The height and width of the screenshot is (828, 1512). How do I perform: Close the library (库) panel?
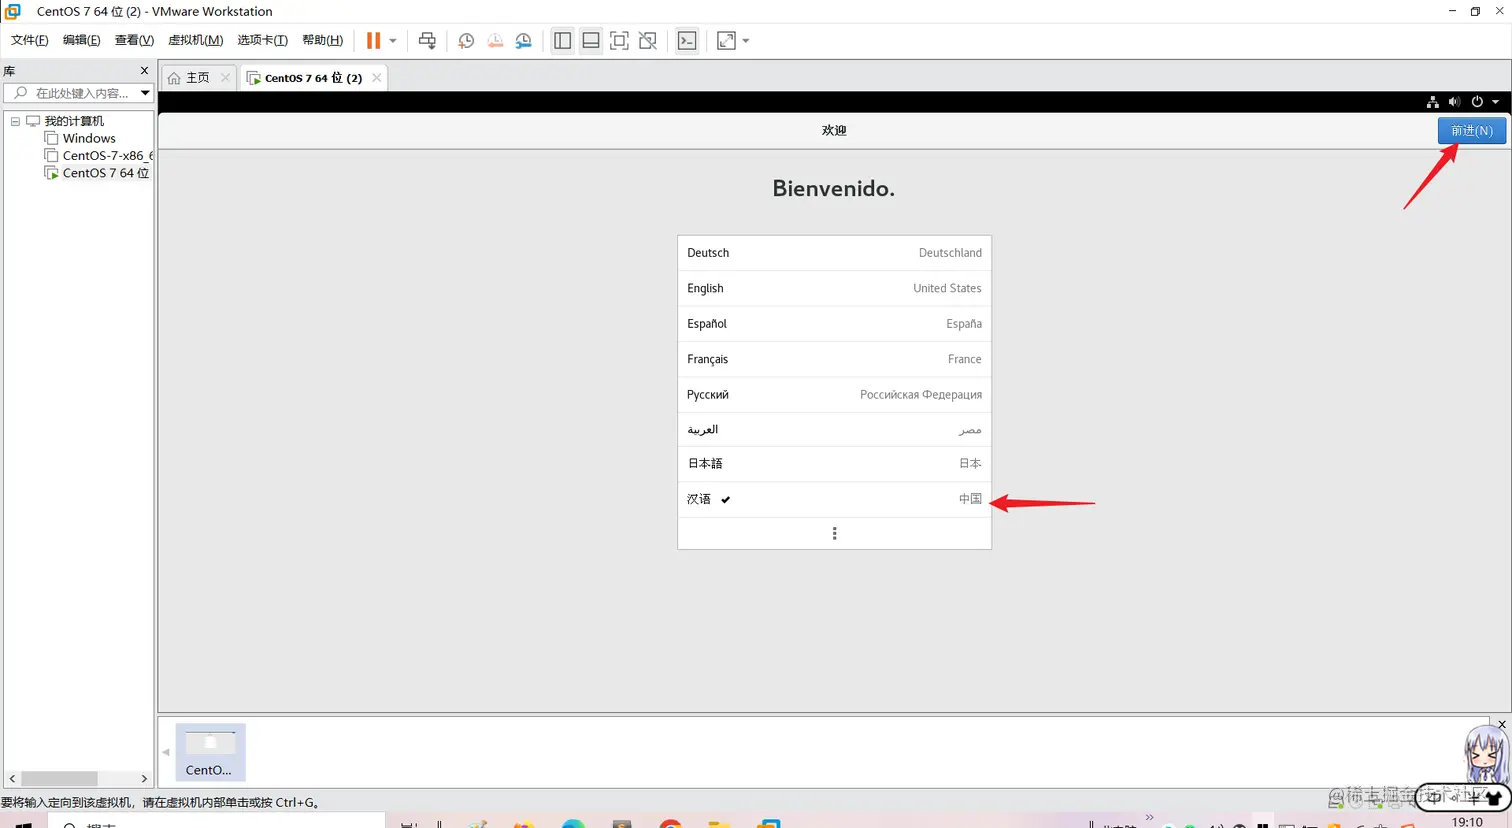pyautogui.click(x=144, y=71)
